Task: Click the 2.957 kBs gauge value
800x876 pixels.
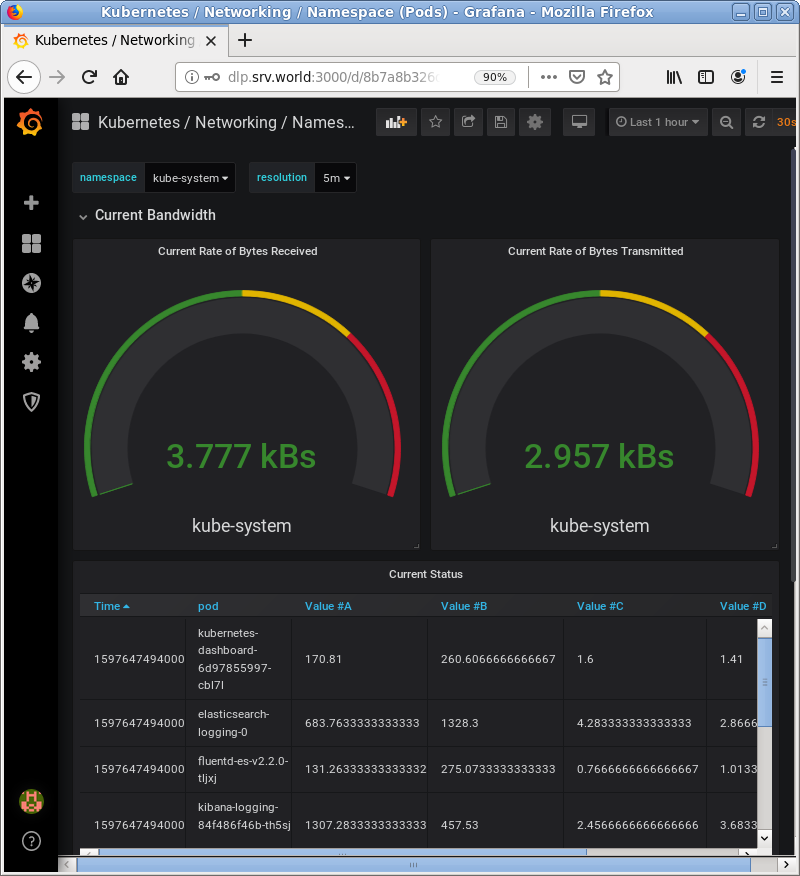Action: [x=599, y=456]
